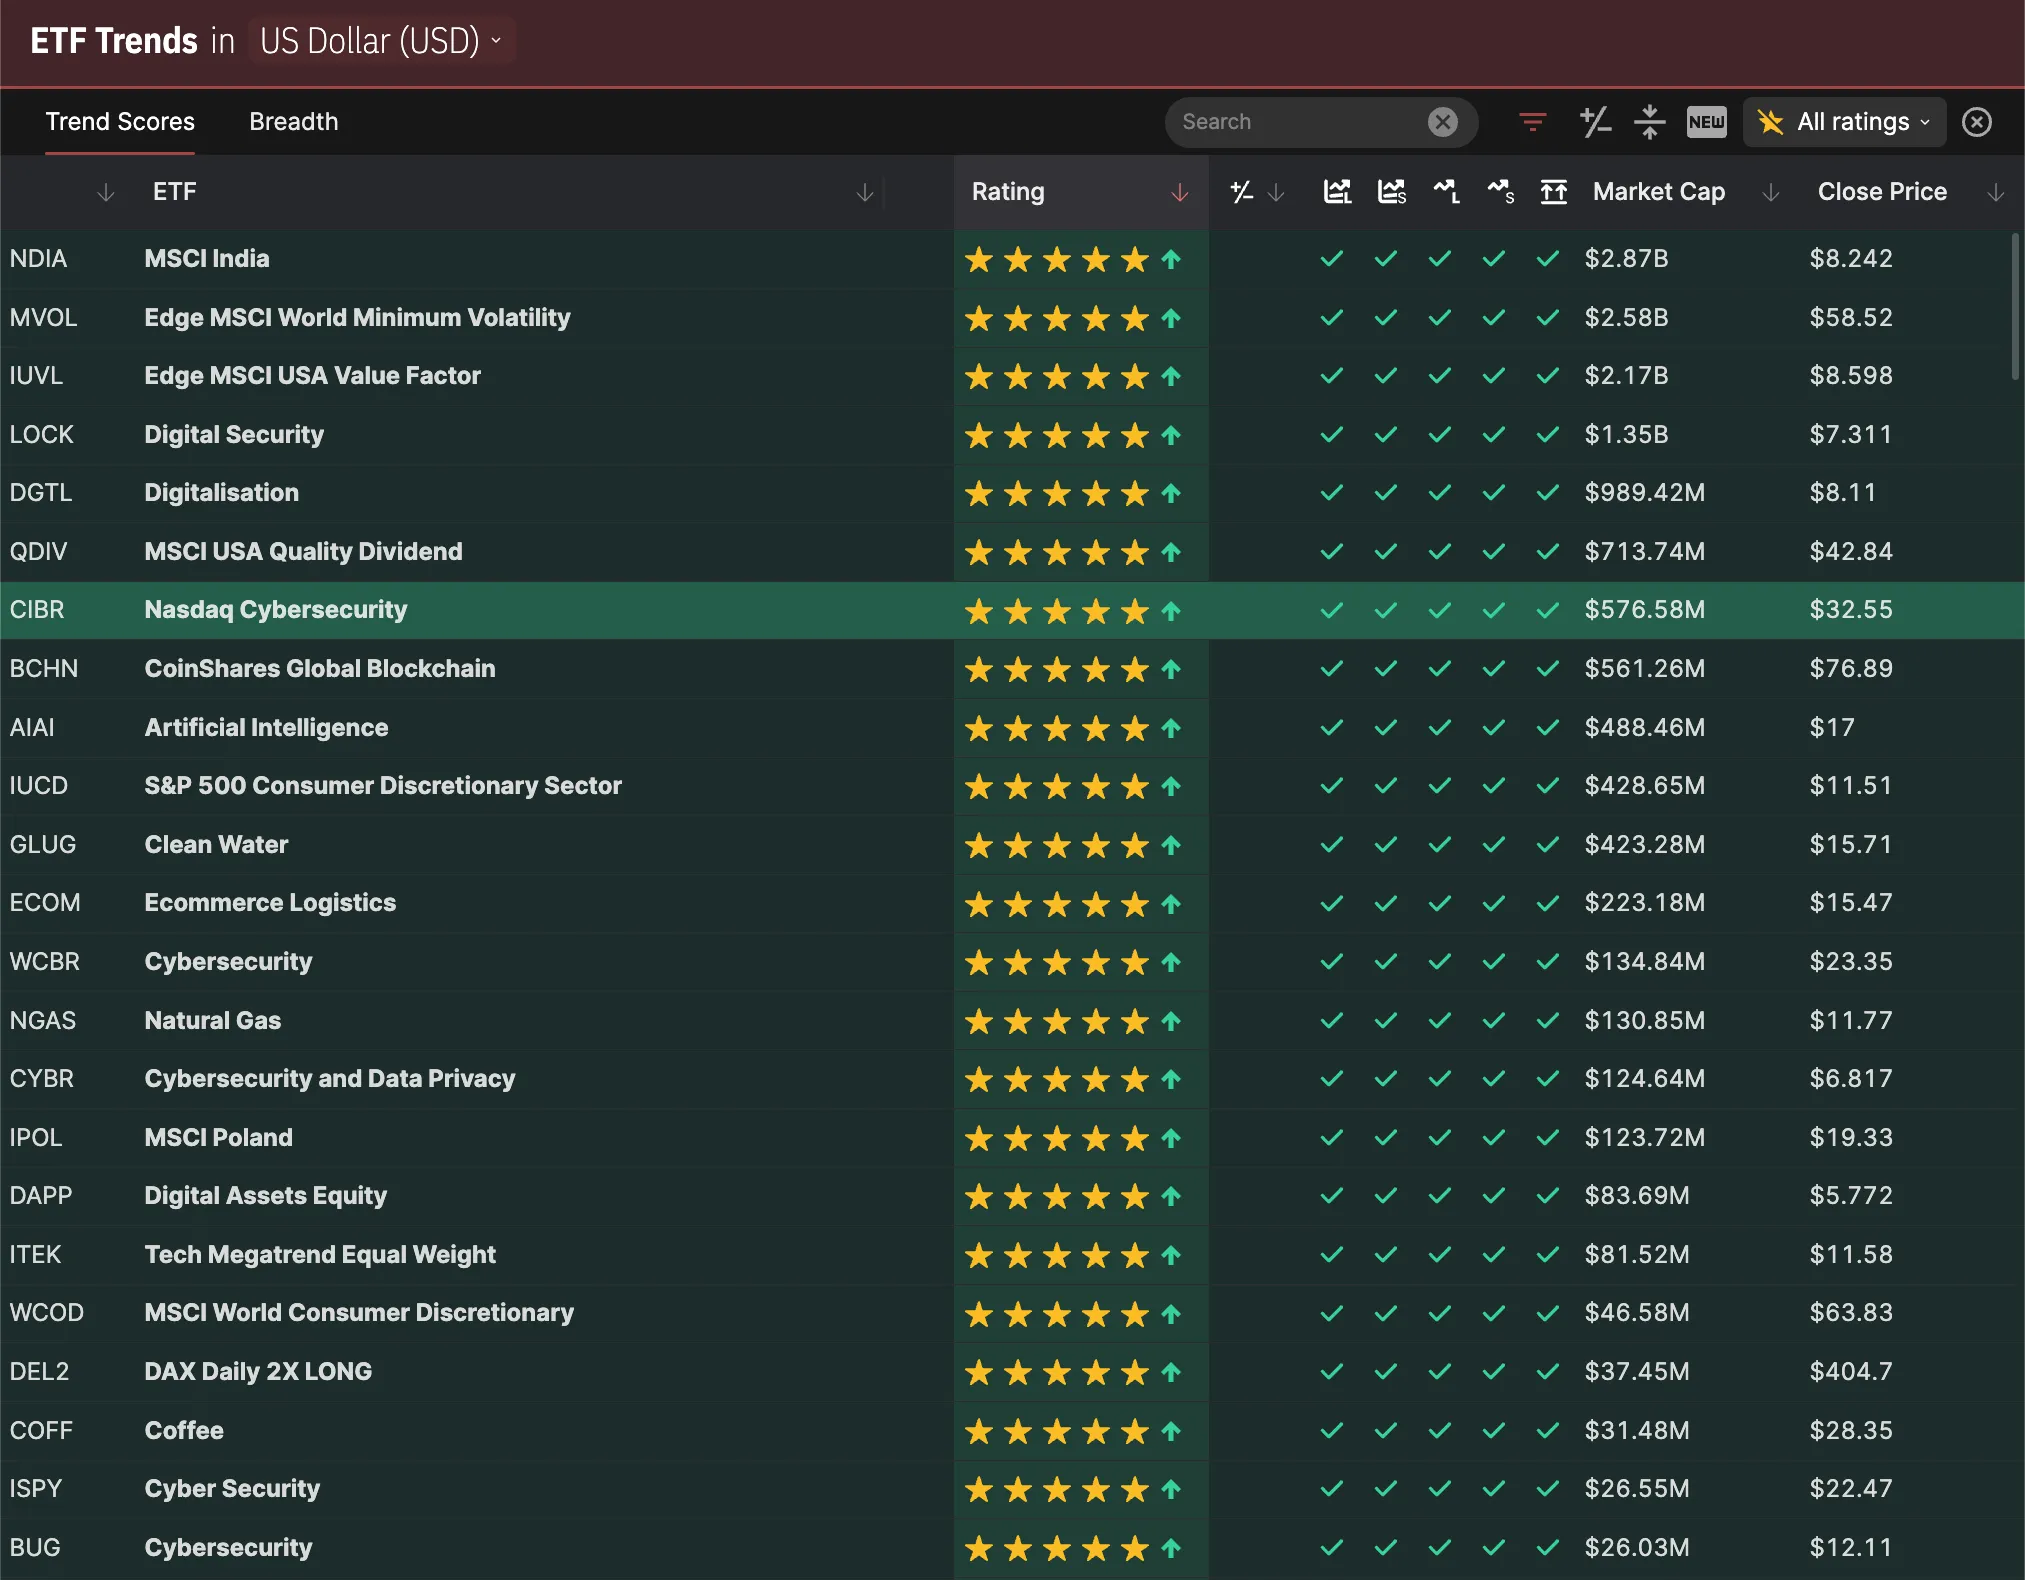Click the first checkmark in the LOCK row
This screenshot has height=1580, width=2025.
pos(1331,435)
